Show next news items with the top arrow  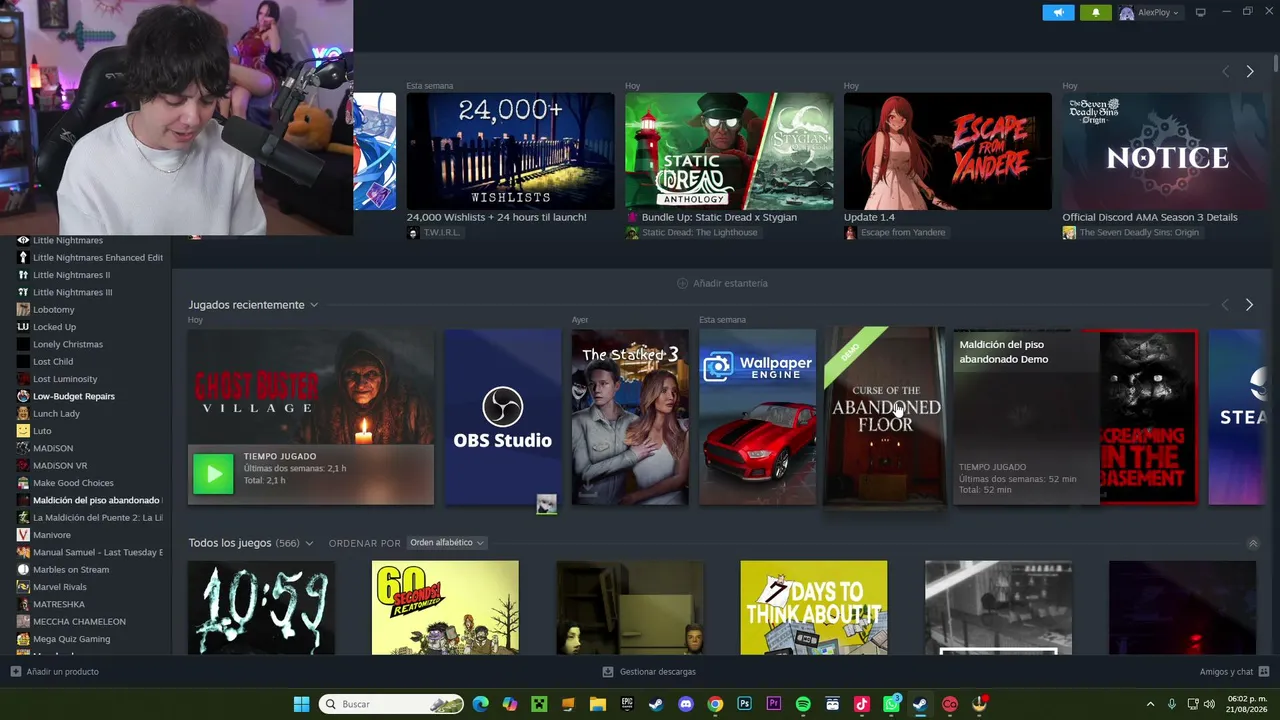click(1249, 72)
